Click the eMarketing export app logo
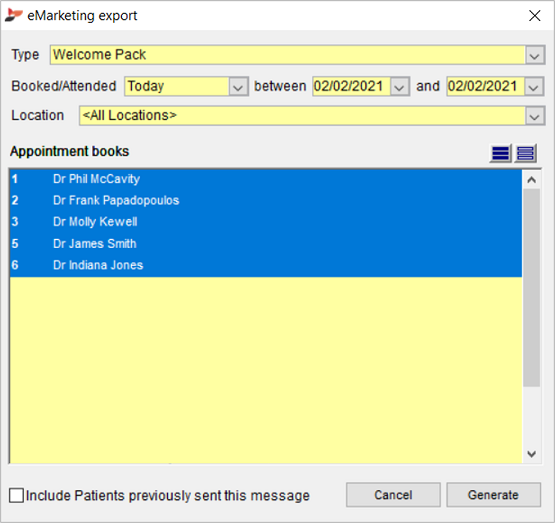The image size is (555, 523). 14,15
